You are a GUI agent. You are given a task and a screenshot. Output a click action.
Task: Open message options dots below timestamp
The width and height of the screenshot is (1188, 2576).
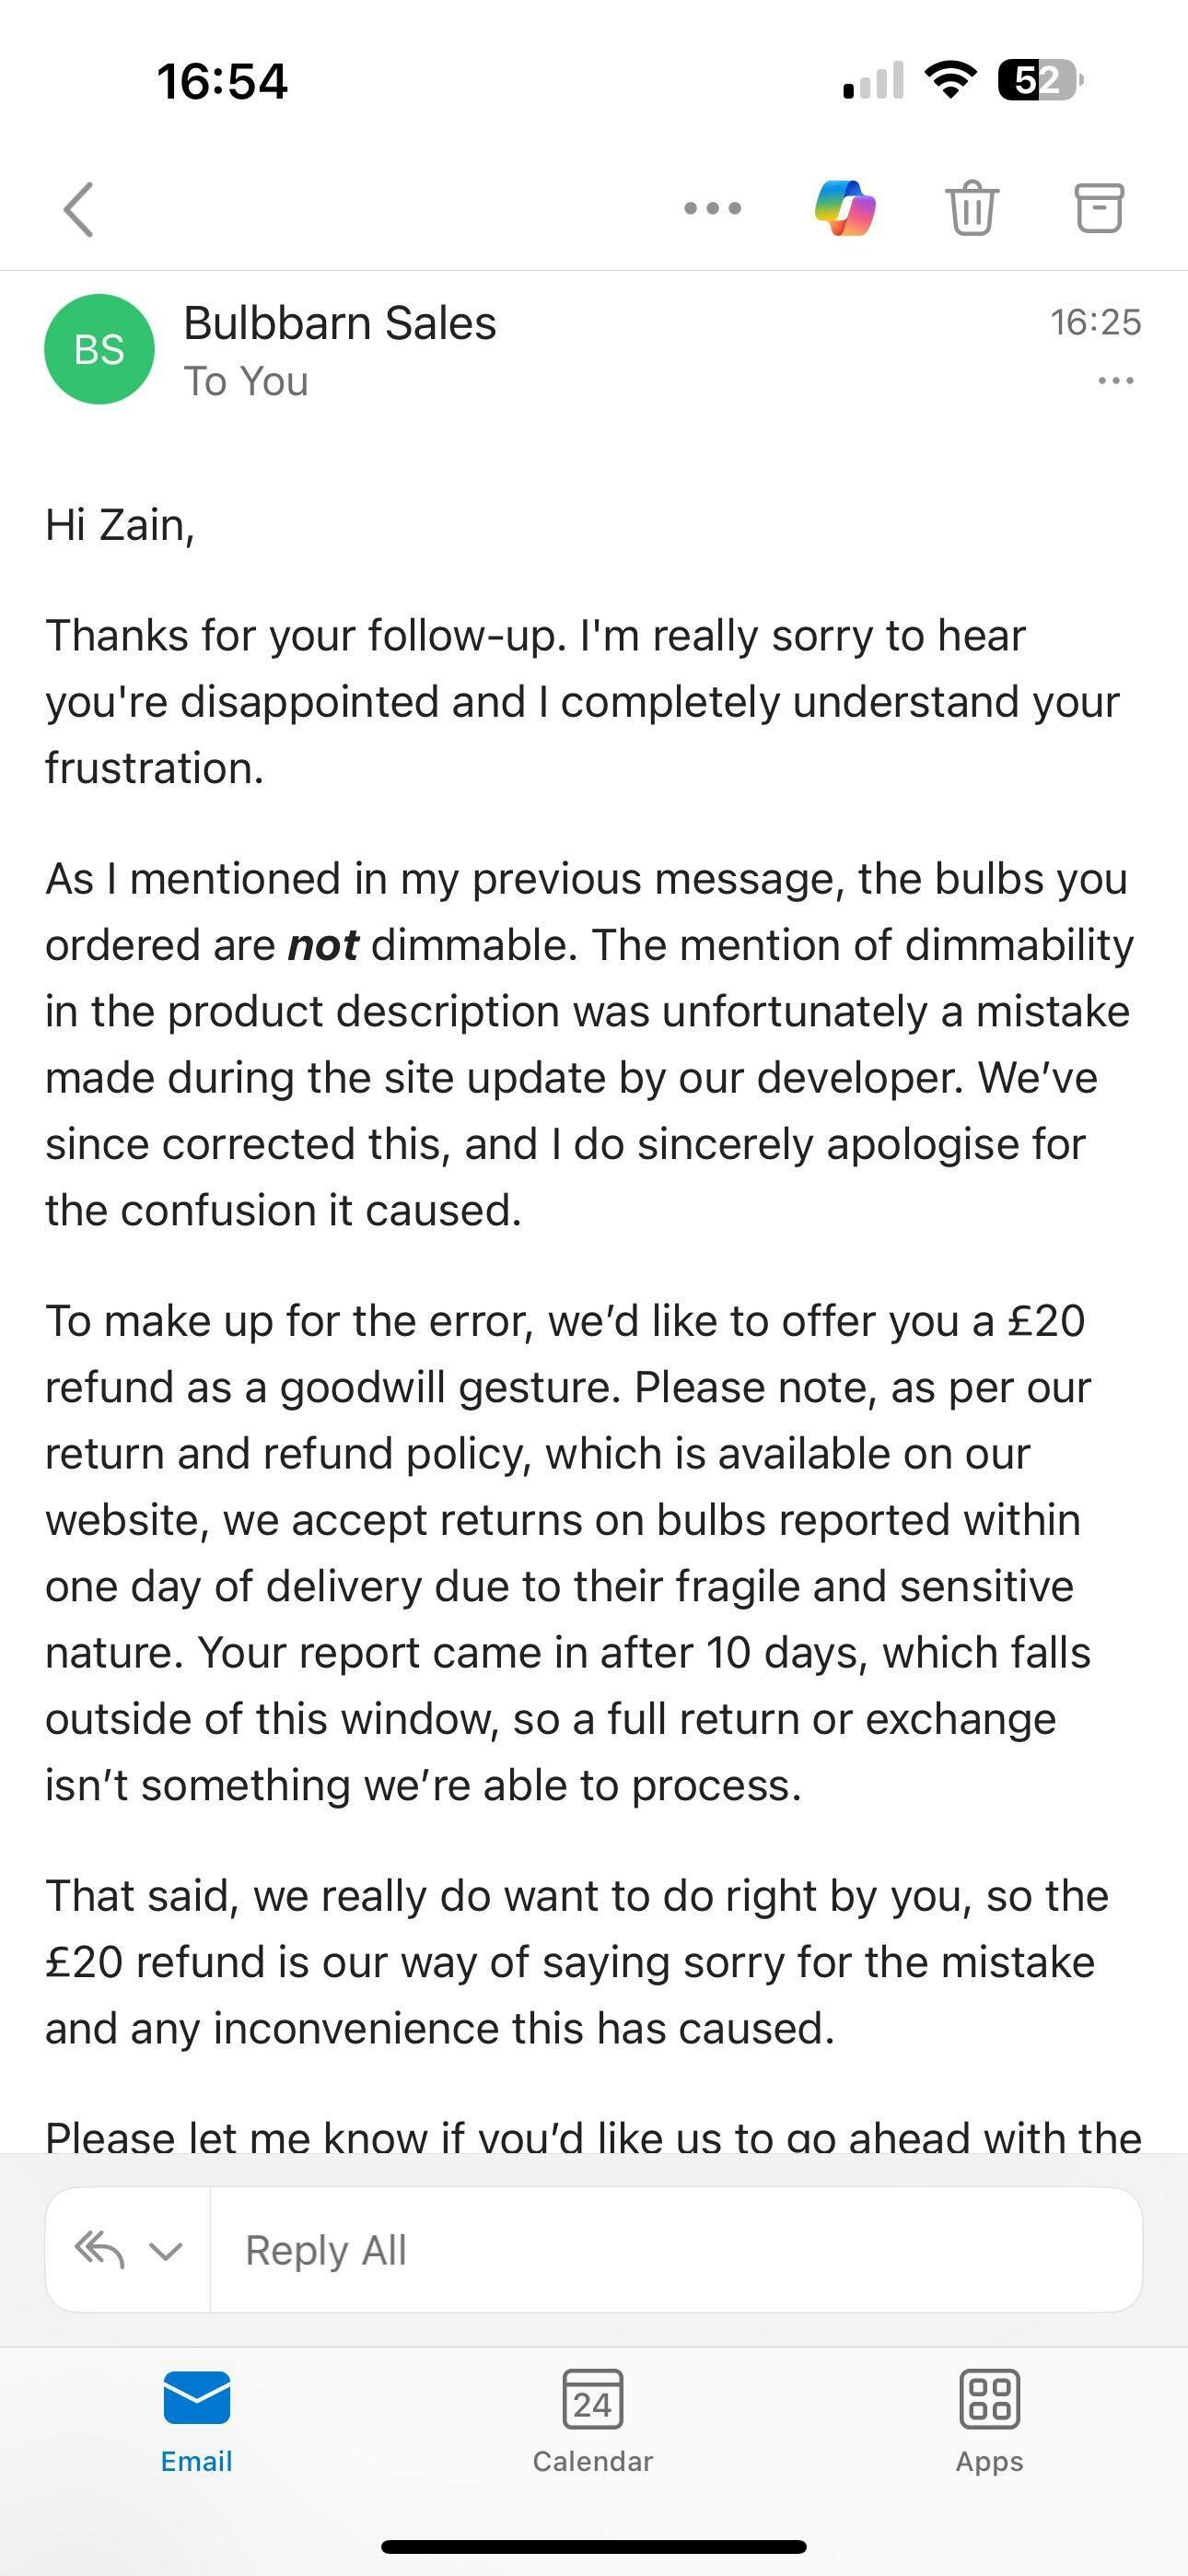[x=1115, y=381]
